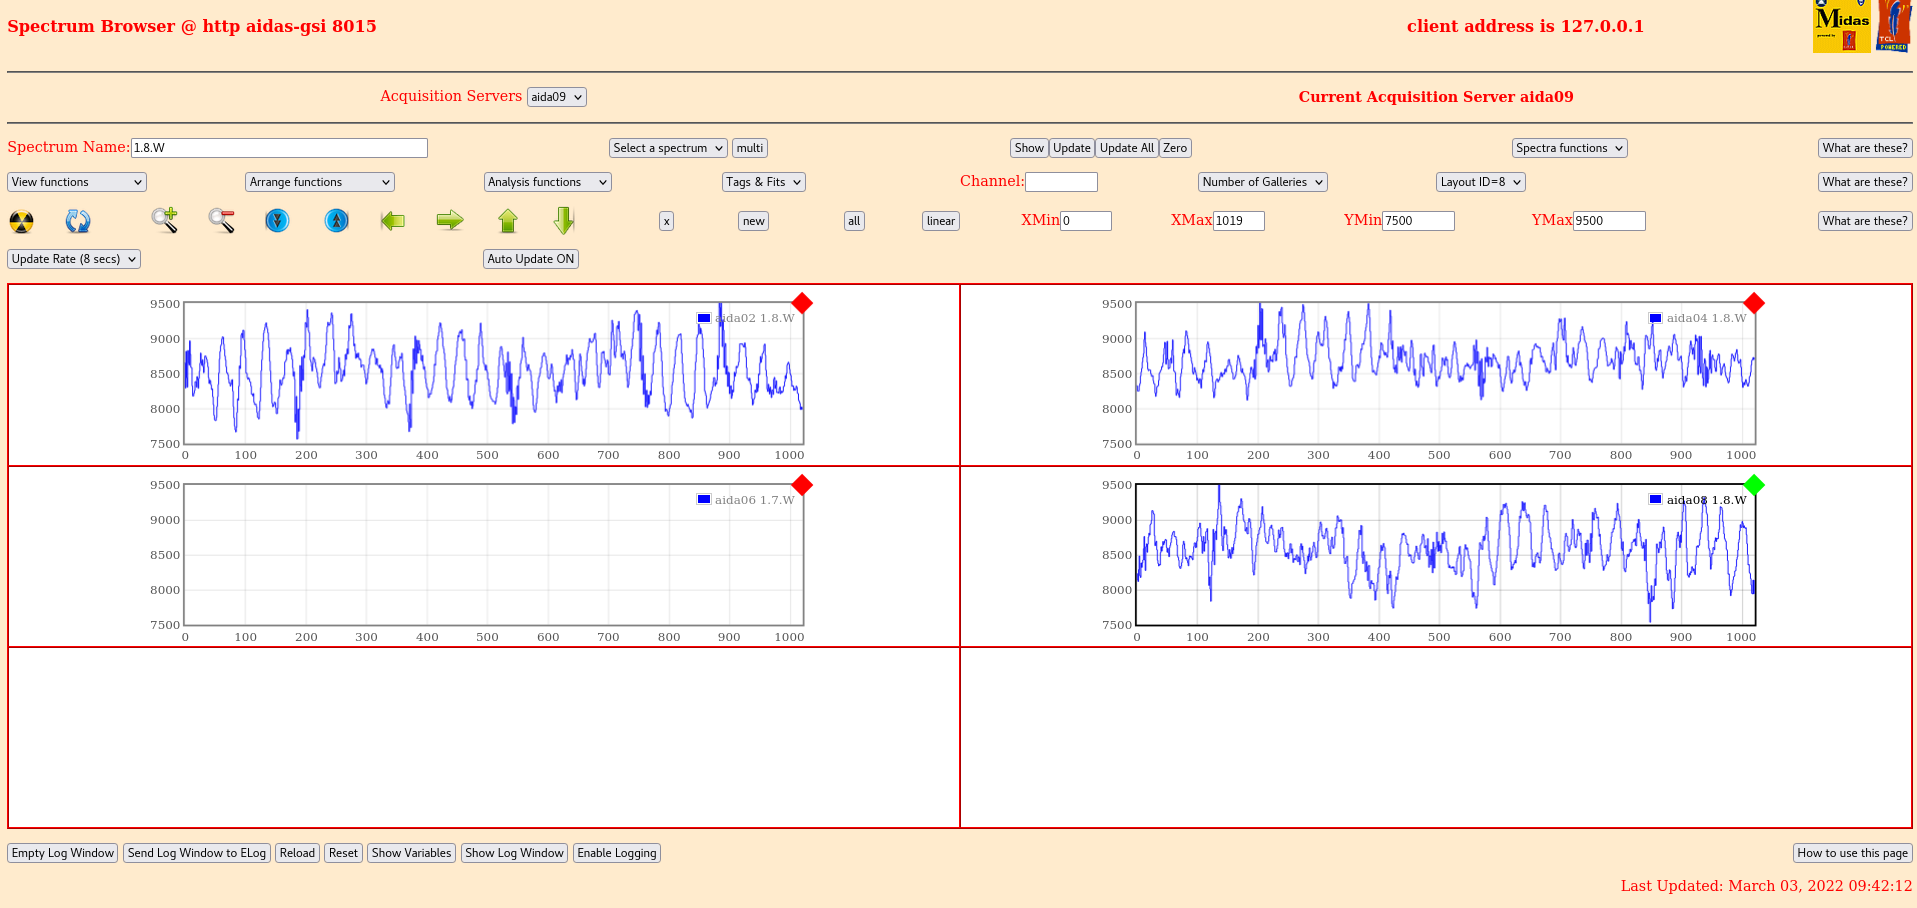The width and height of the screenshot is (1917, 908).
Task: Click the Spectrum Name input field
Action: pos(279,148)
